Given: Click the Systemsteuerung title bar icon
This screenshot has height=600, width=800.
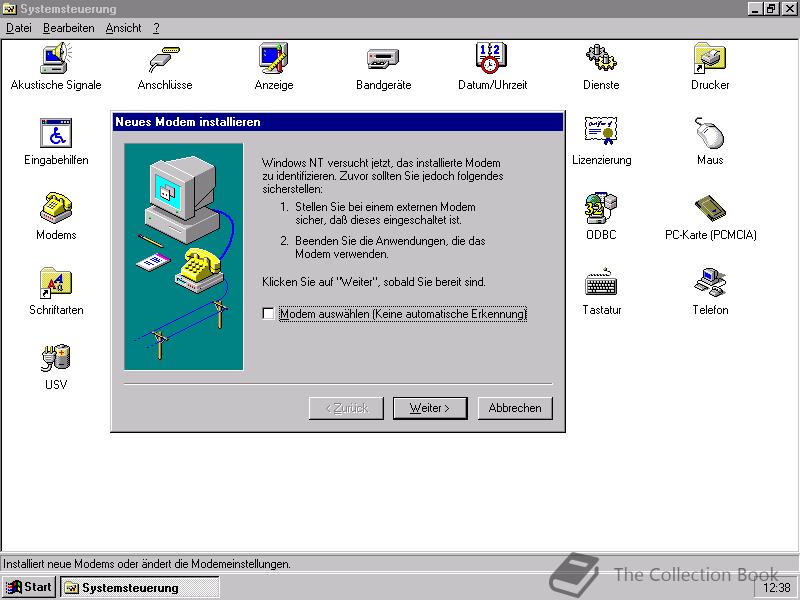Looking at the screenshot, I should 10,9.
